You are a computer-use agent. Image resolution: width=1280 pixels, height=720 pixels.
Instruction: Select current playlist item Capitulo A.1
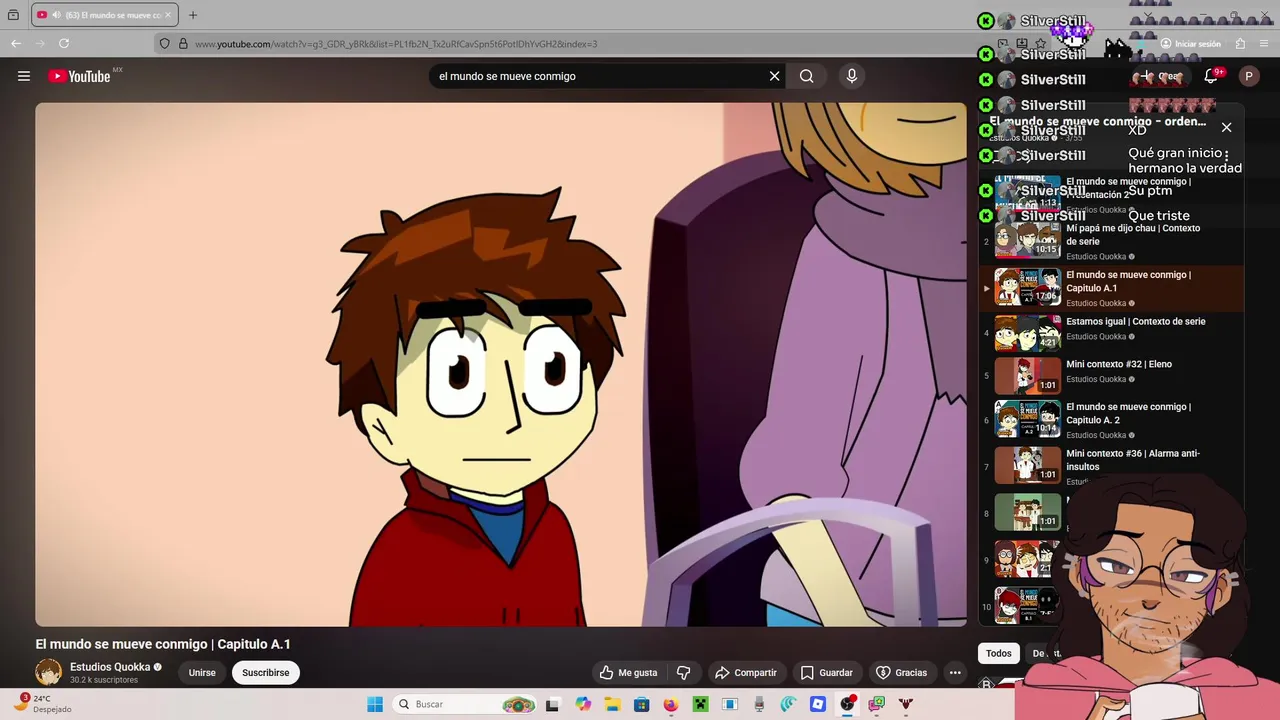[1112, 288]
